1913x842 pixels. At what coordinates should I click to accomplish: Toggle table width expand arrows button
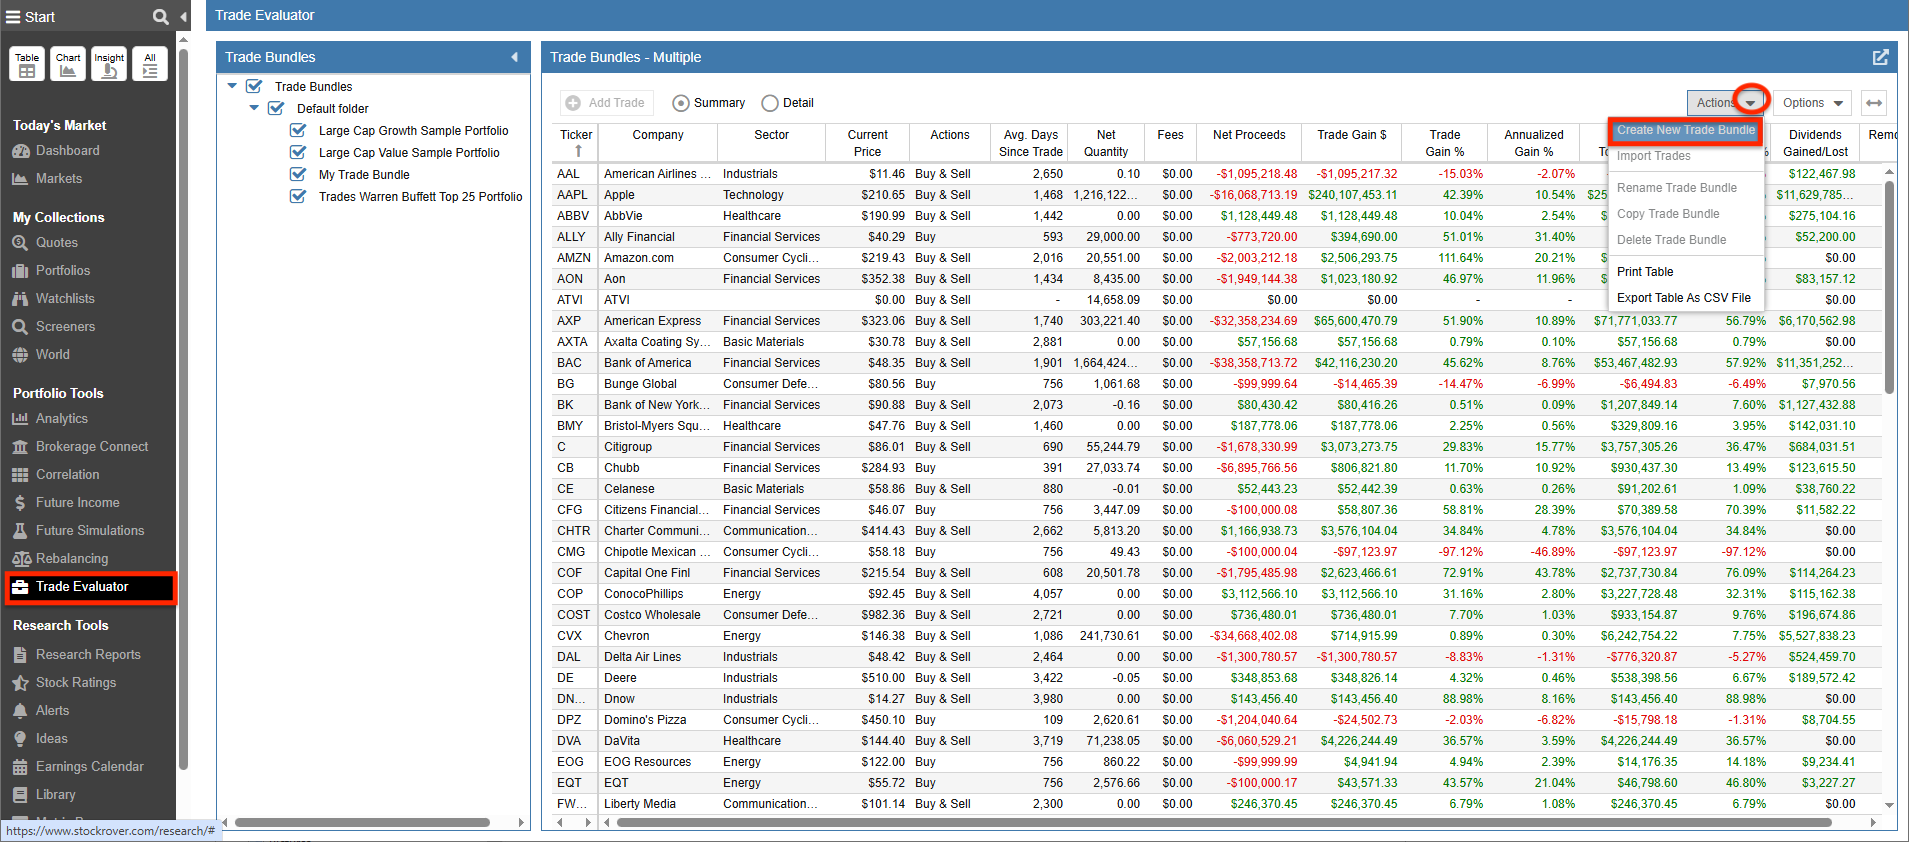coord(1874,103)
